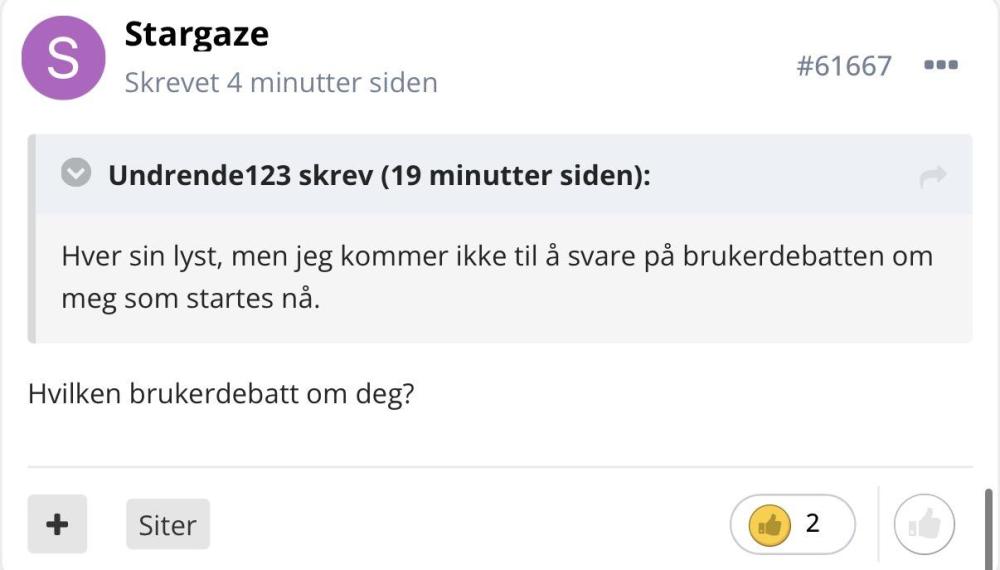Click the reply text "Hvilken brukerdebatt om deg?"

(221, 393)
